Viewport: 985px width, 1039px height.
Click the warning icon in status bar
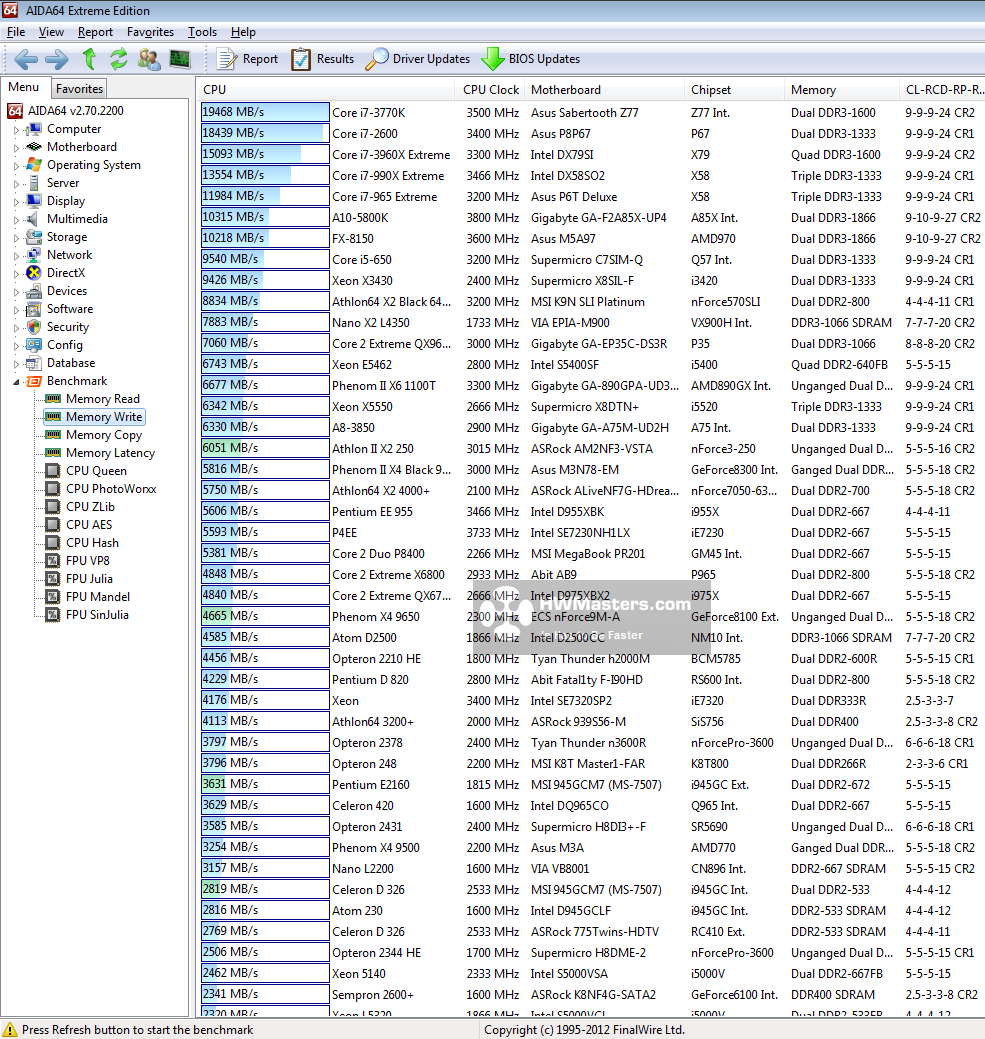(10, 1030)
